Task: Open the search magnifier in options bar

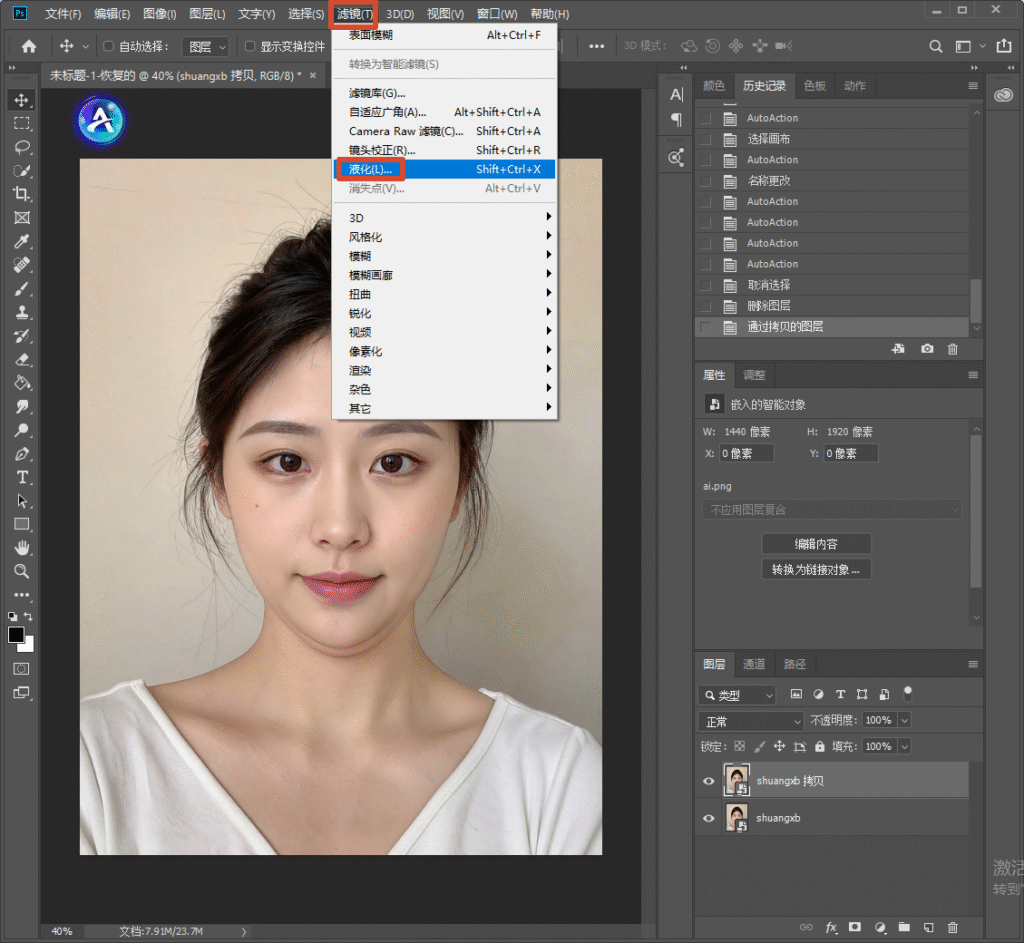Action: (935, 46)
